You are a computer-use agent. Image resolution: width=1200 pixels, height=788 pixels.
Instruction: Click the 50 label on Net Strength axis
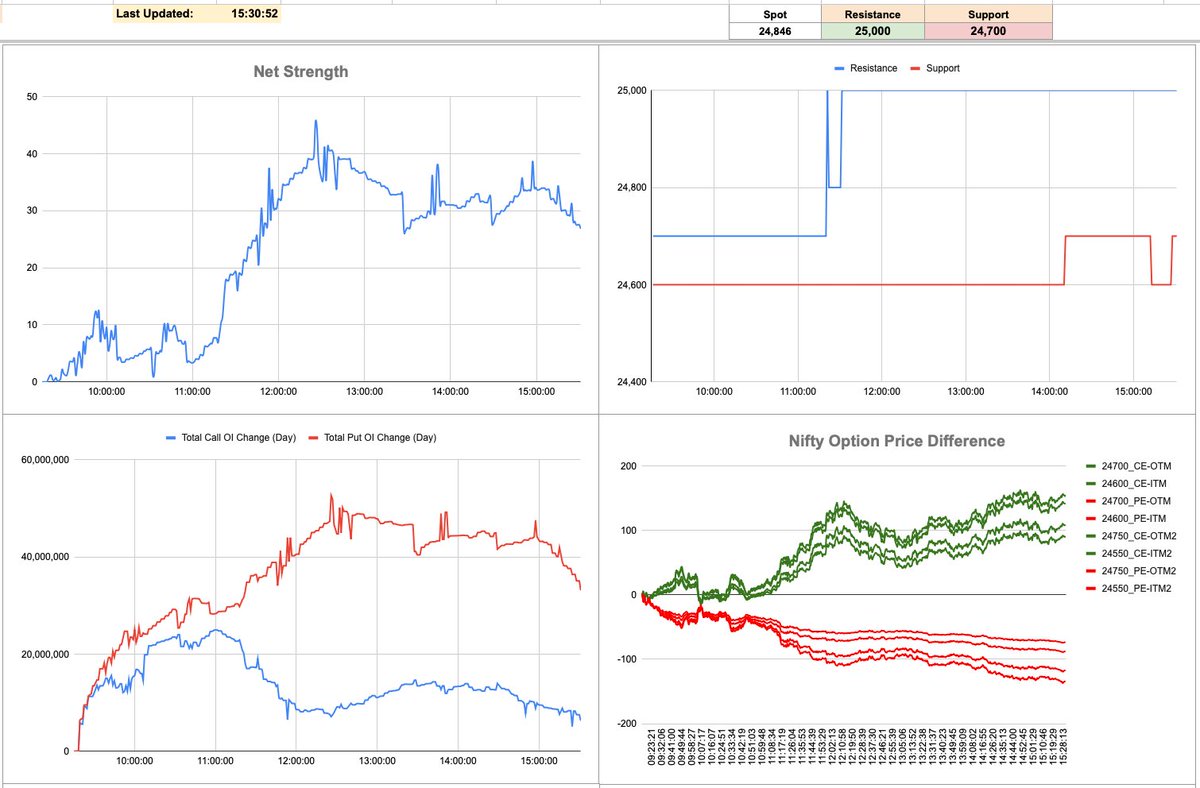pyautogui.click(x=31, y=97)
